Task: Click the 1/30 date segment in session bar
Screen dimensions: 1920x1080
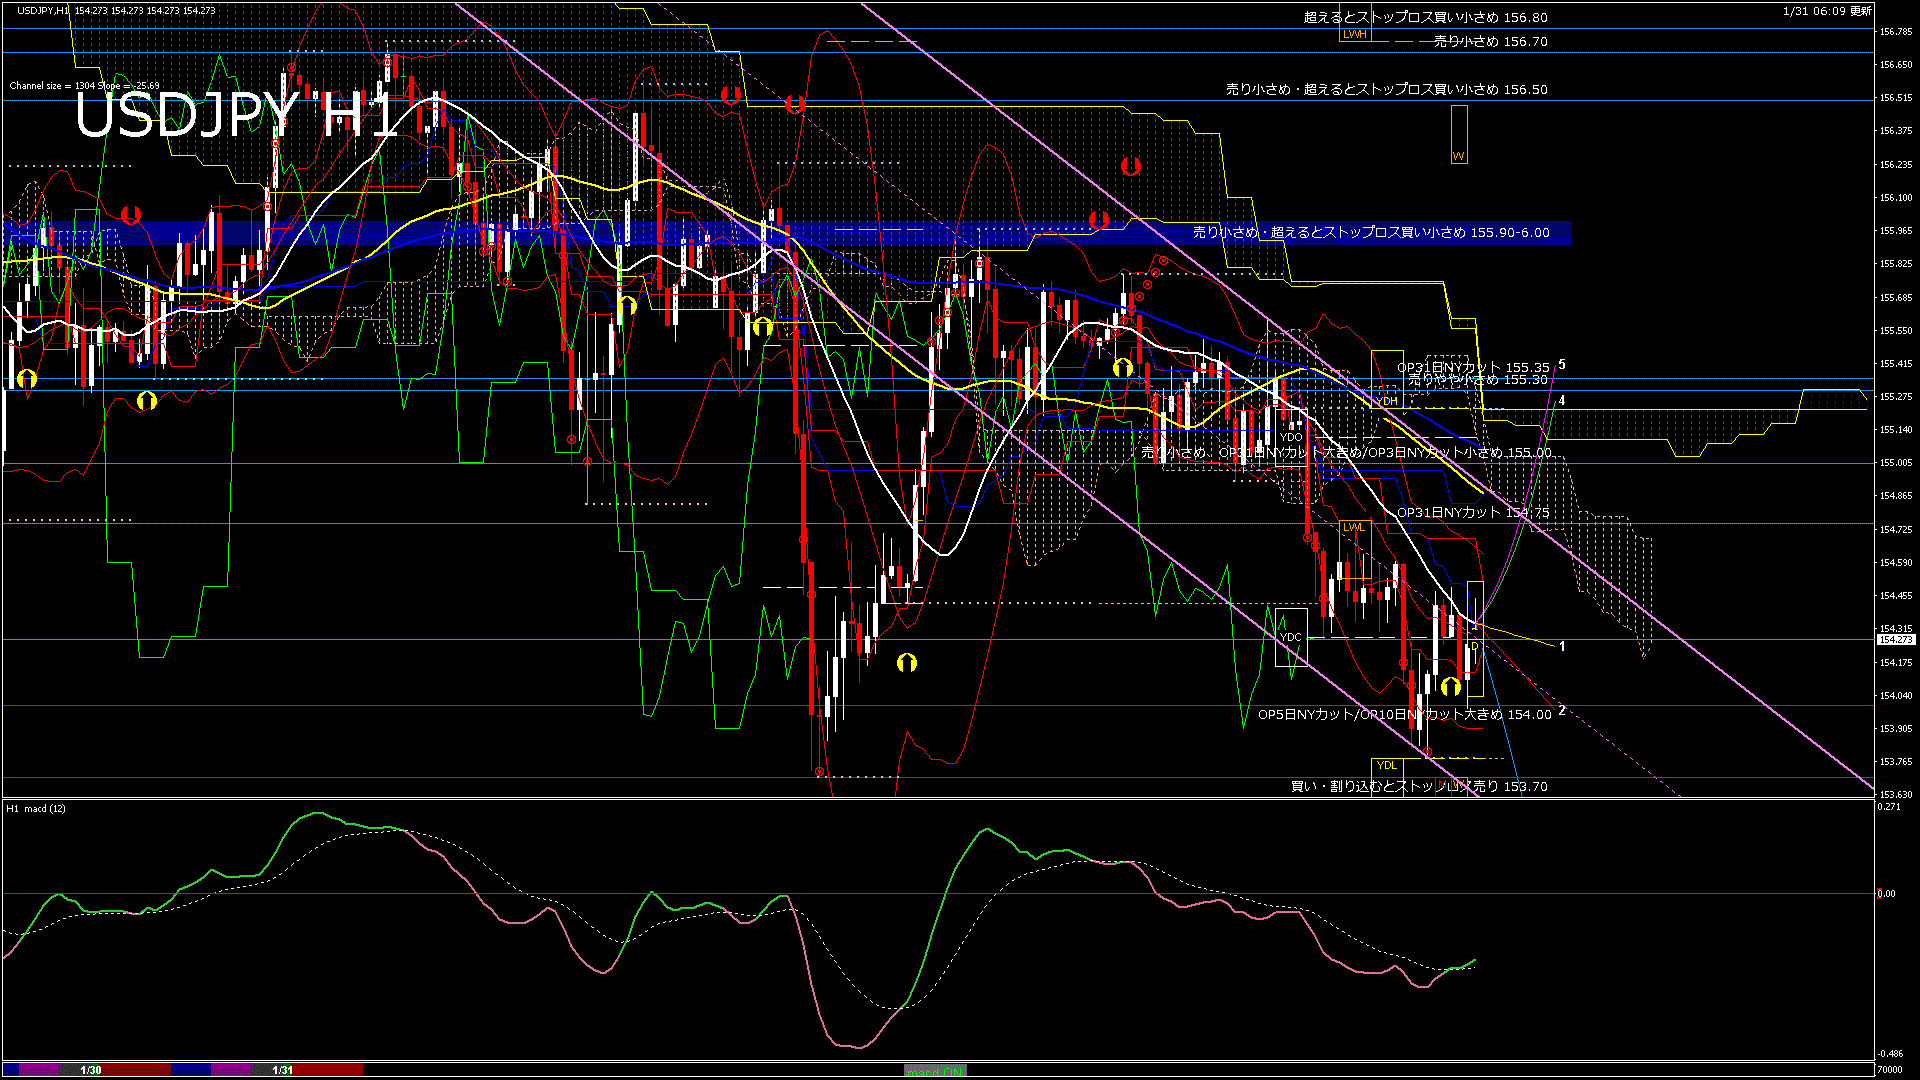Action: click(x=91, y=1070)
